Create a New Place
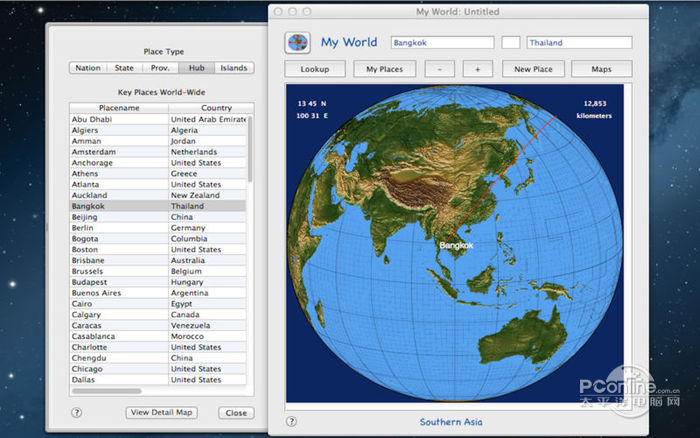 tap(533, 69)
